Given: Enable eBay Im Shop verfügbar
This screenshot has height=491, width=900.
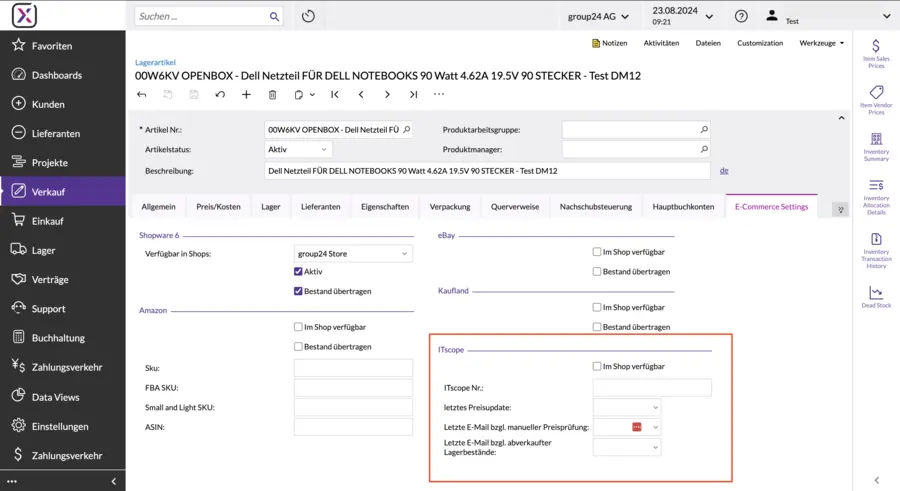Looking at the screenshot, I should 597,252.
